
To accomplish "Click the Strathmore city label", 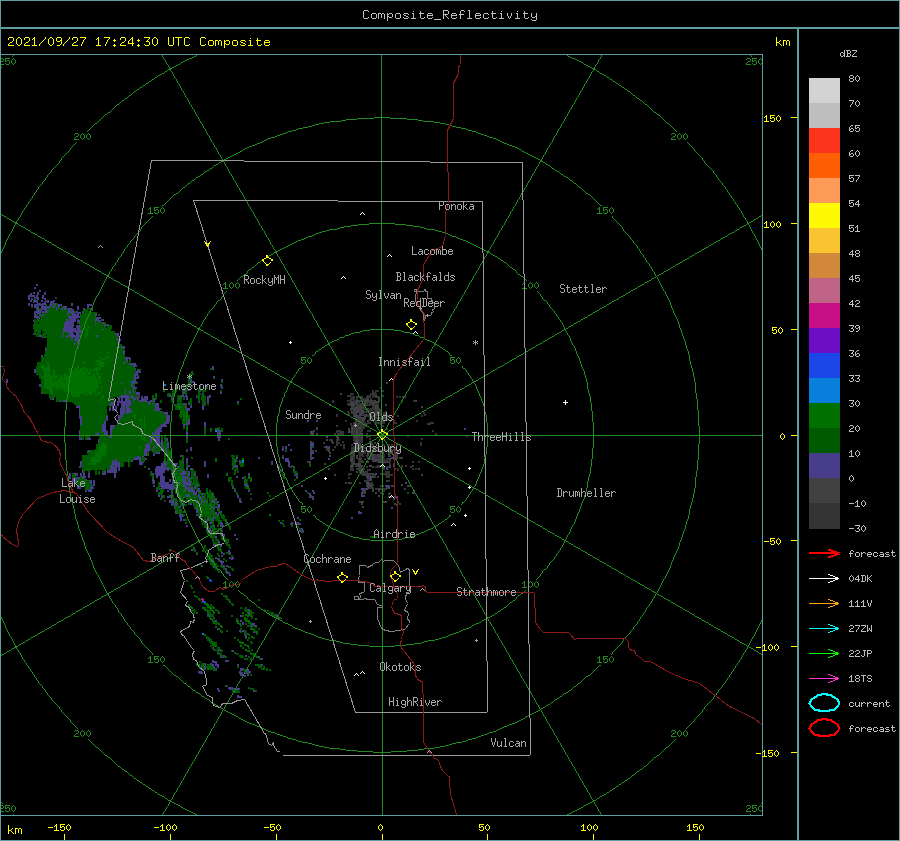I will click(486, 592).
